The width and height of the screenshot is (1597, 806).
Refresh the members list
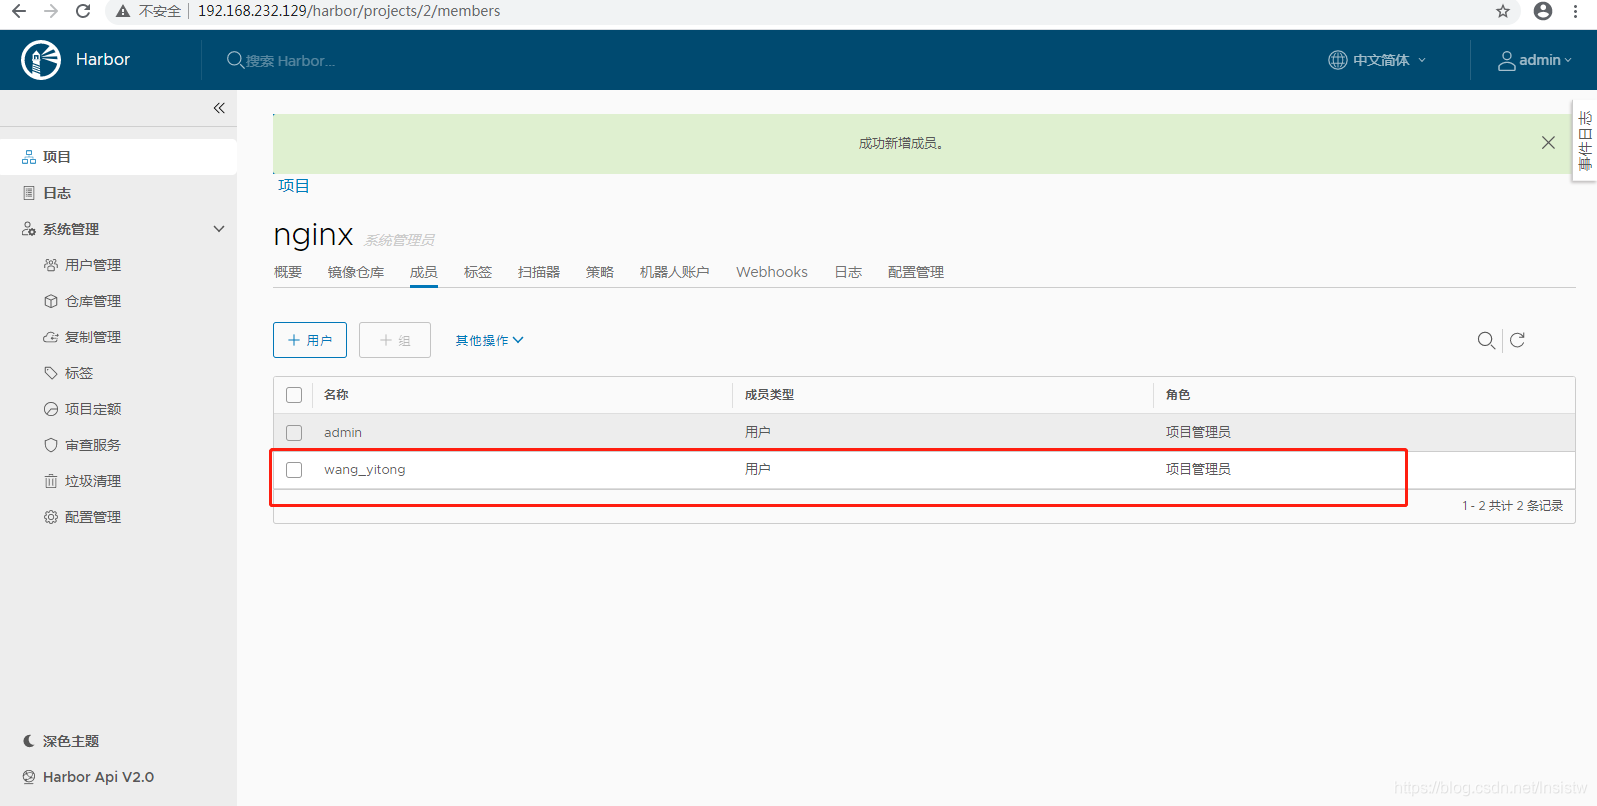(1517, 340)
